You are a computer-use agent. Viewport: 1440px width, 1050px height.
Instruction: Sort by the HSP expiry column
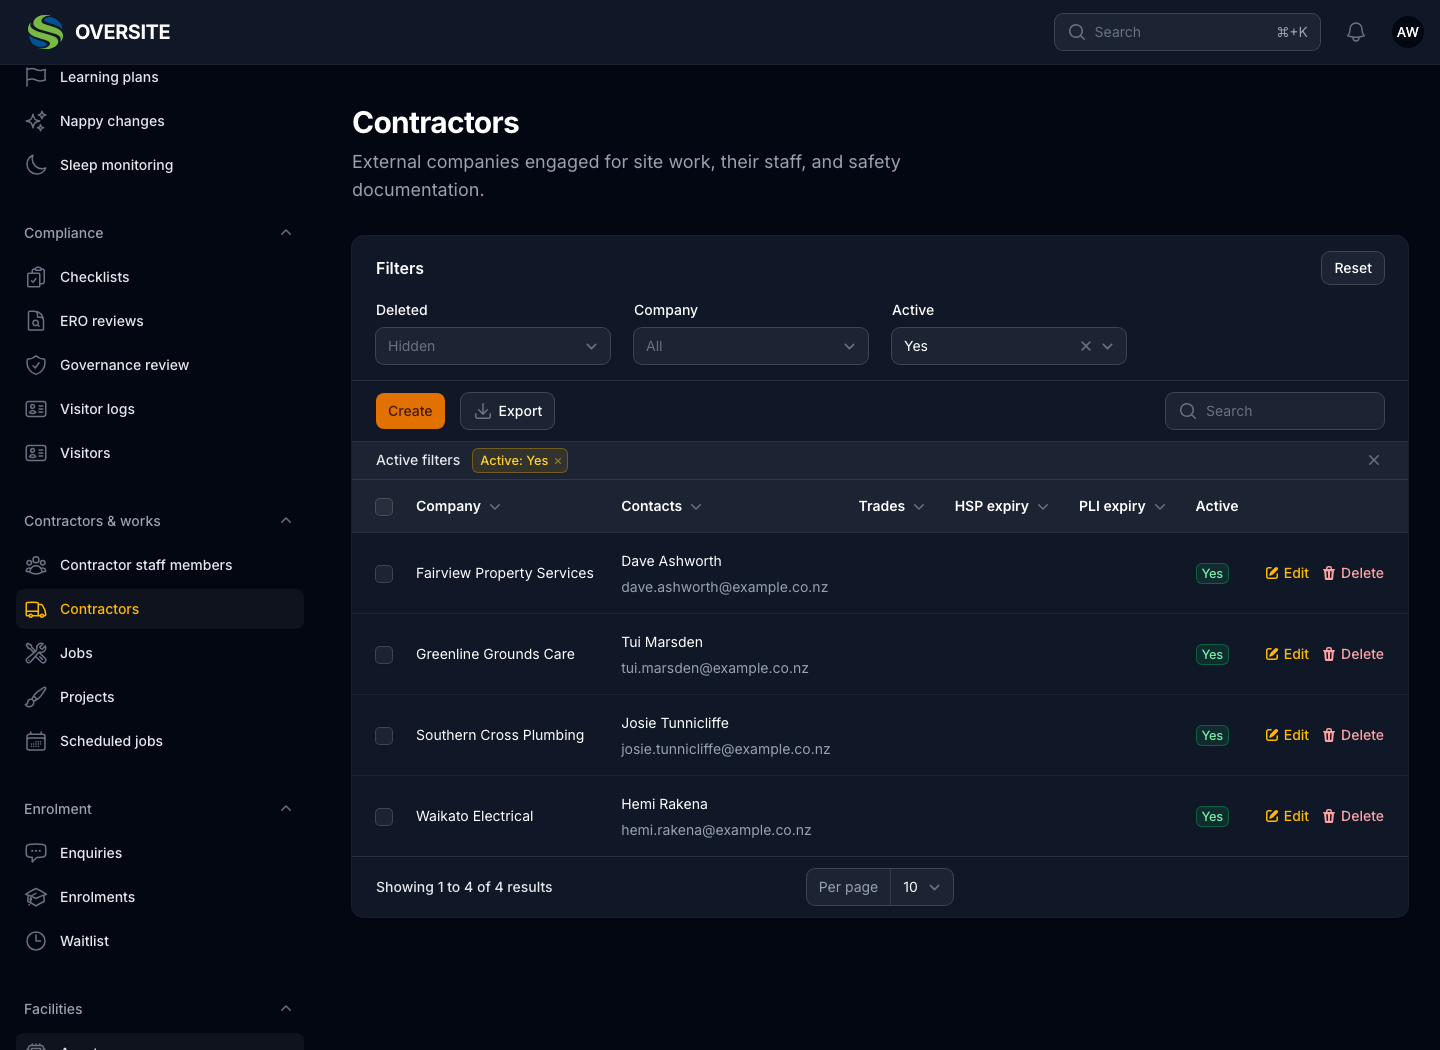tap(1001, 506)
